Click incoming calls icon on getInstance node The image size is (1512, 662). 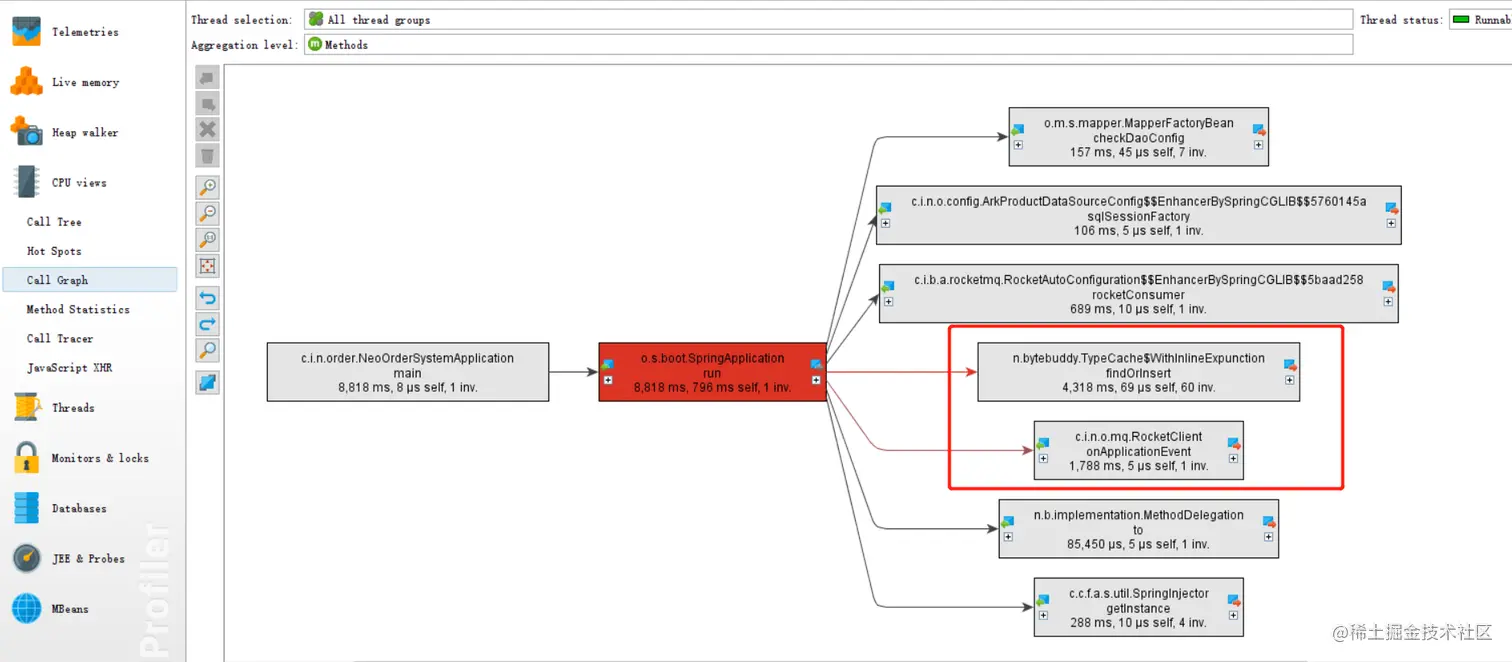[x=1043, y=600]
